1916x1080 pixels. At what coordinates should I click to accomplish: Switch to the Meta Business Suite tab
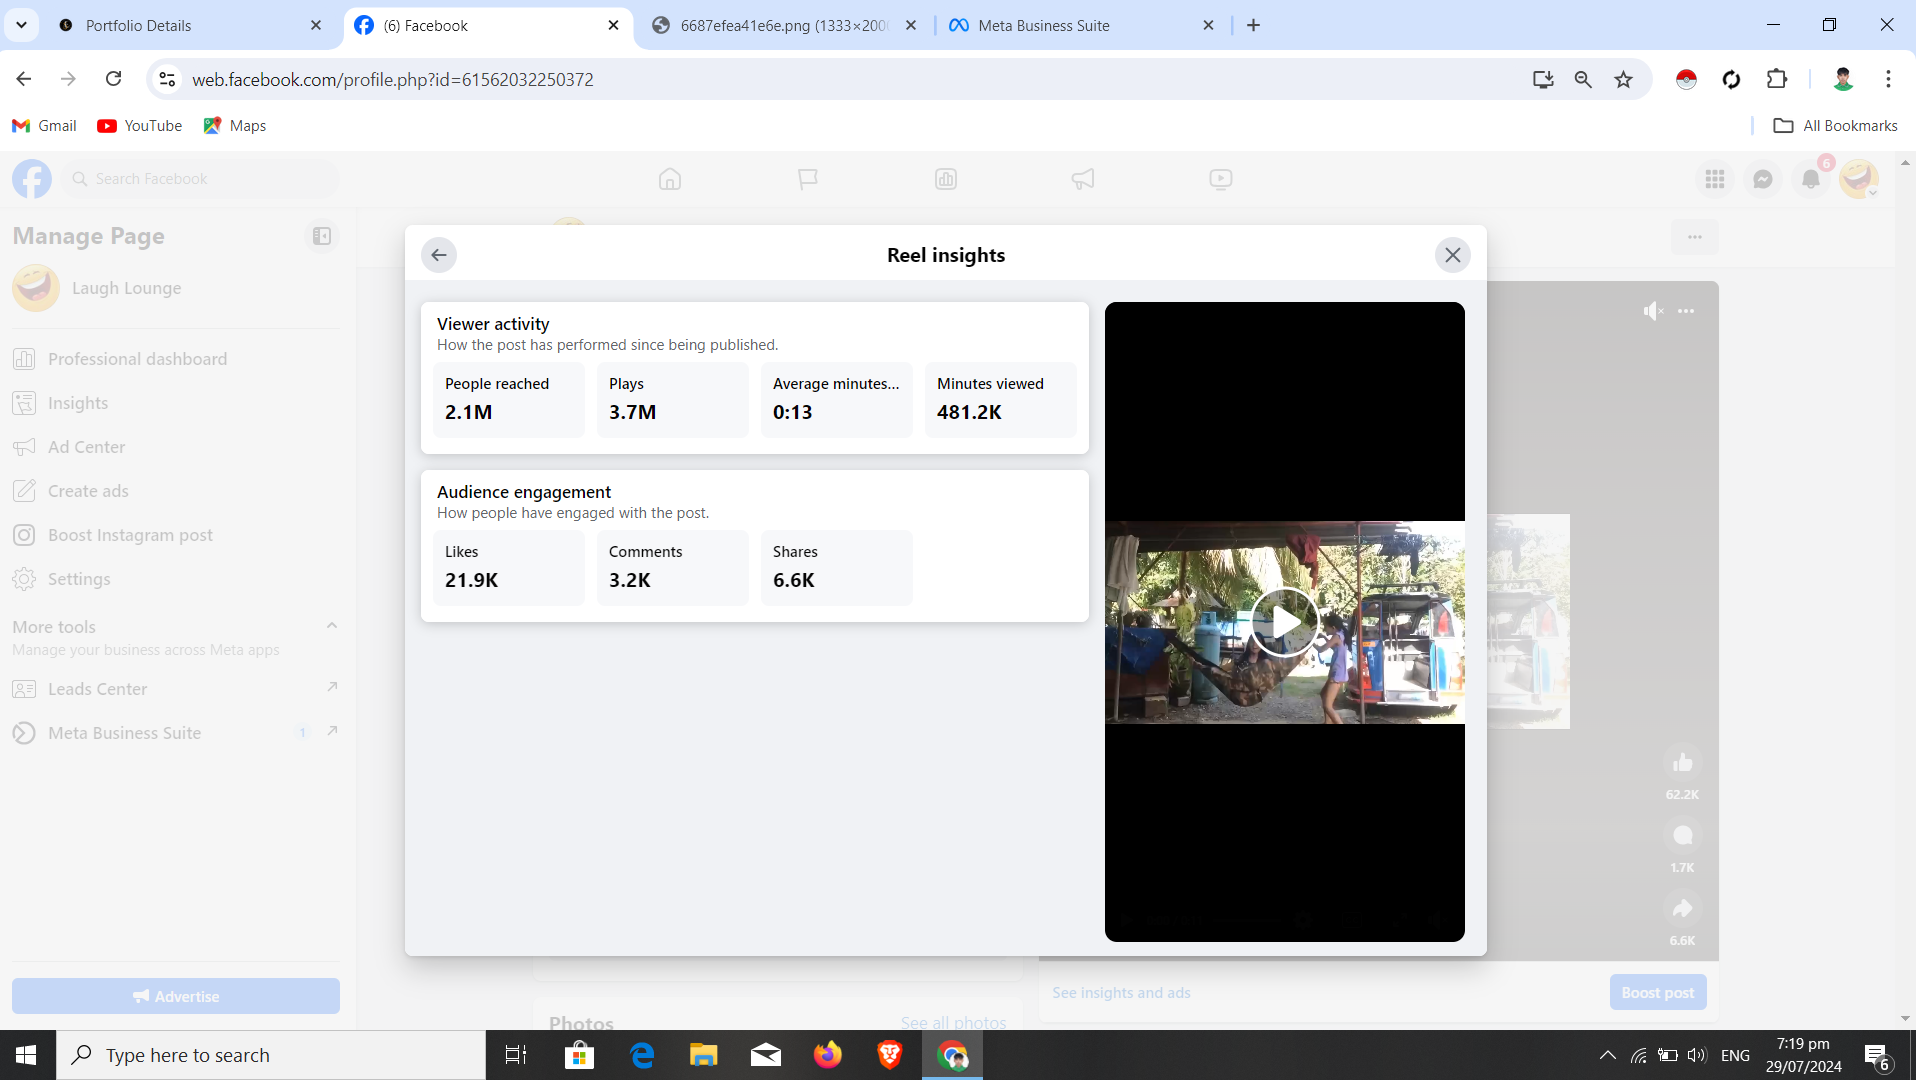click(1080, 26)
